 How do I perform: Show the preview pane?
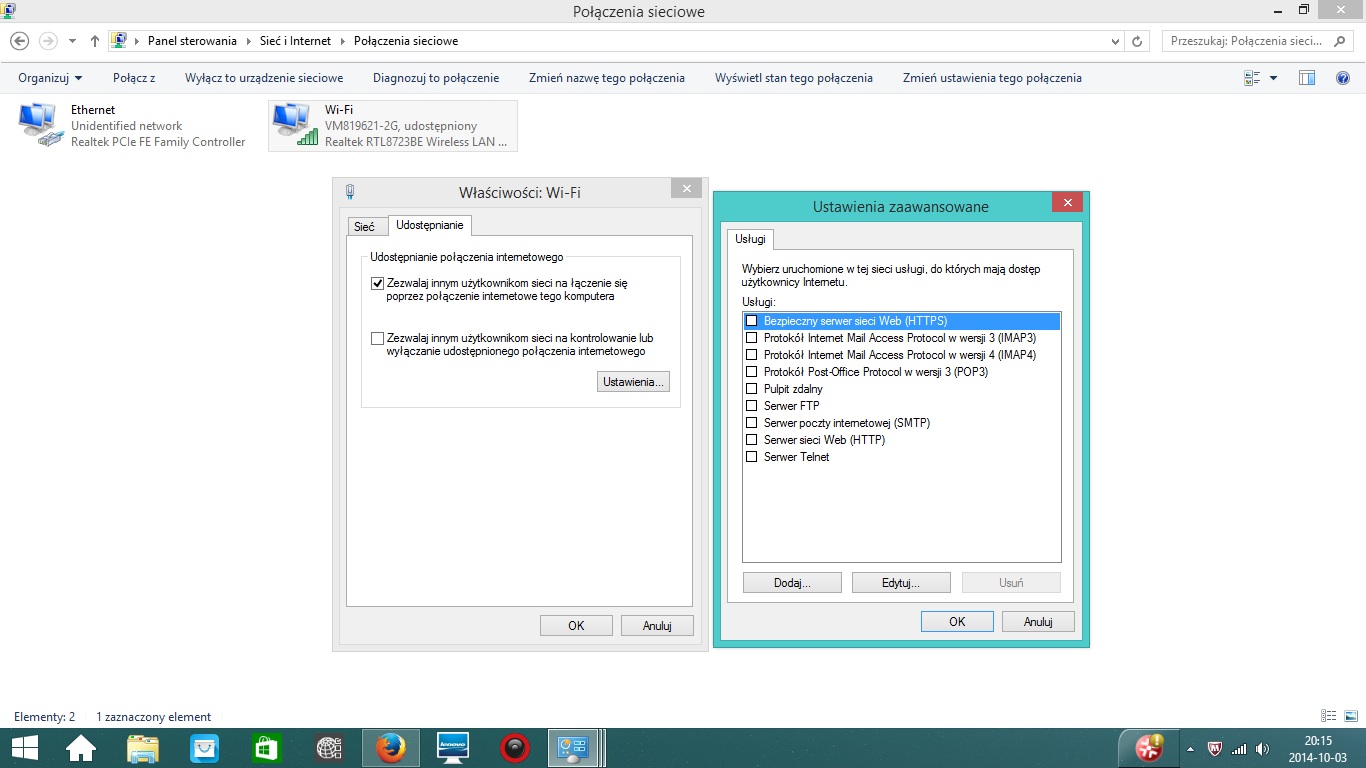coord(1307,78)
